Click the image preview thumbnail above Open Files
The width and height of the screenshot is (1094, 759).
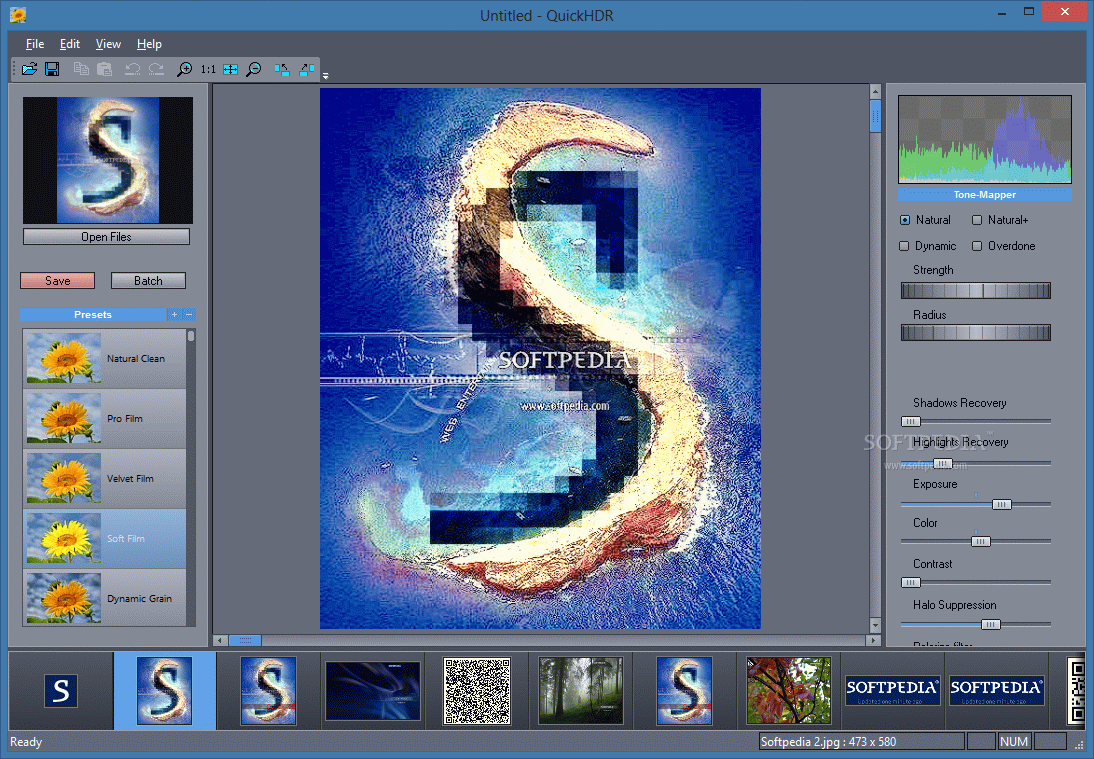coord(107,160)
